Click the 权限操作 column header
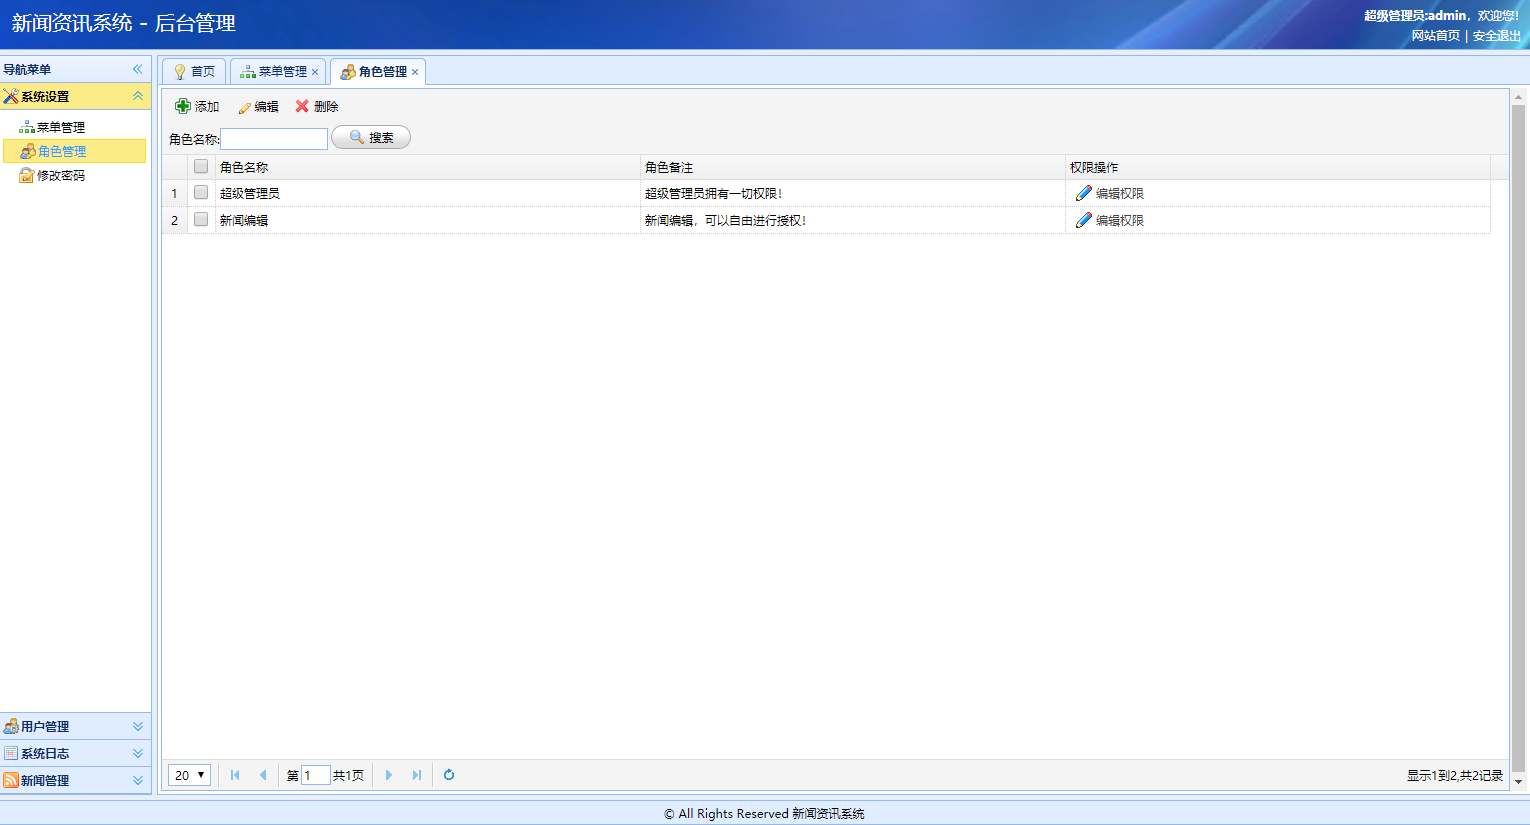1530x825 pixels. click(1277, 167)
